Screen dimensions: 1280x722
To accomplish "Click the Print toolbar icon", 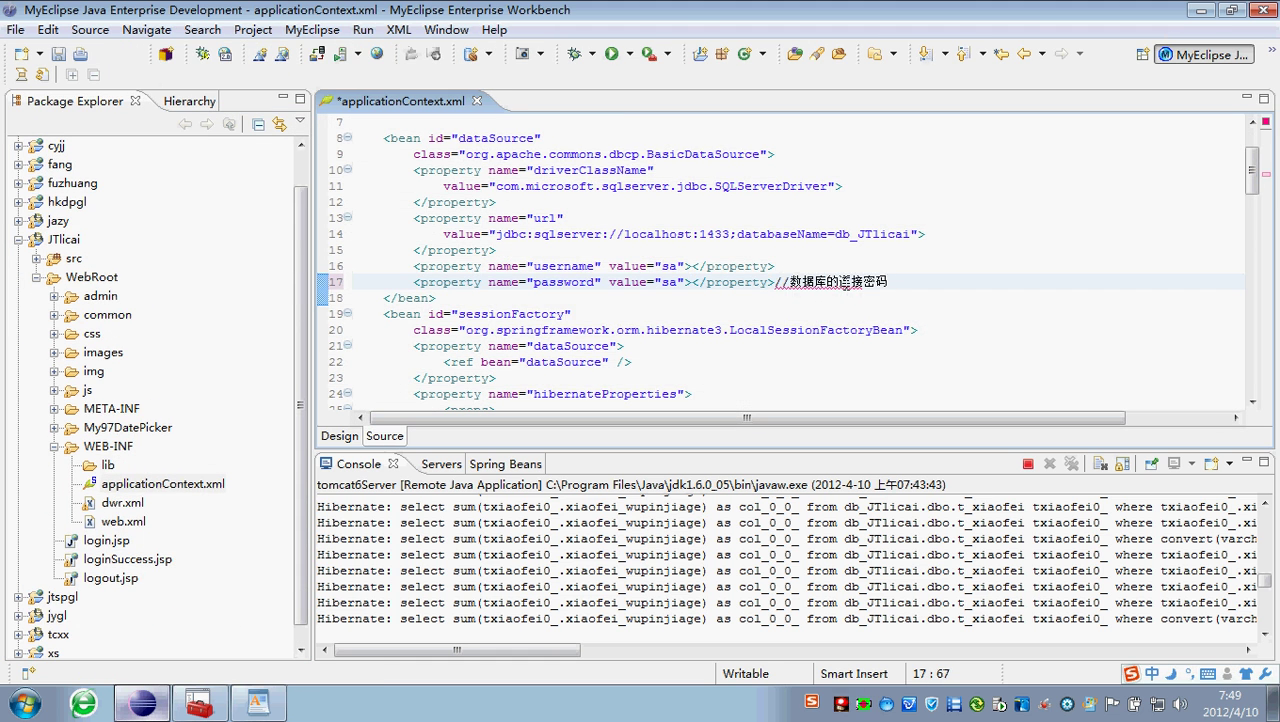I will (81, 54).
